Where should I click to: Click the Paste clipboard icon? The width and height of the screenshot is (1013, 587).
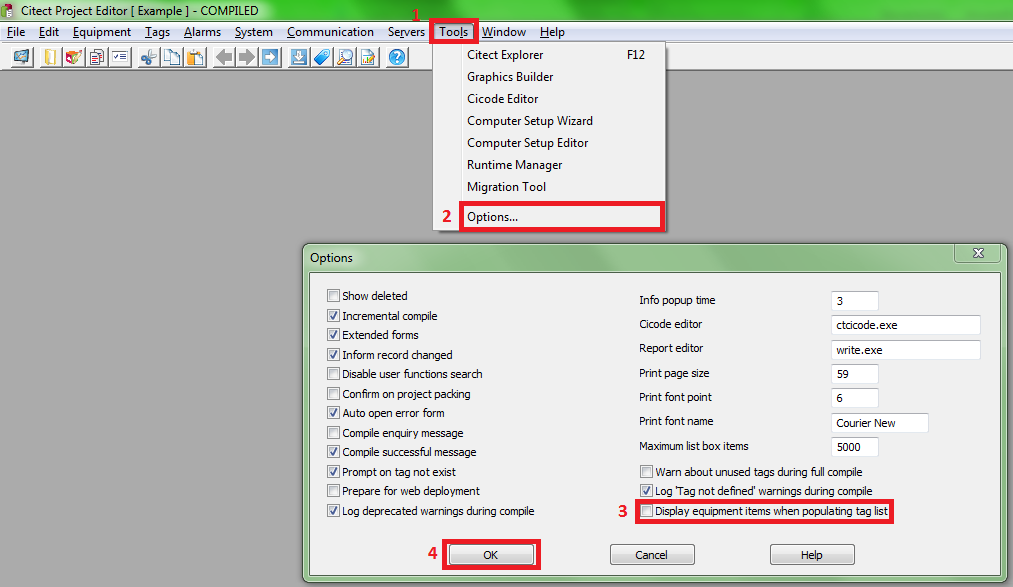pyautogui.click(x=195, y=57)
